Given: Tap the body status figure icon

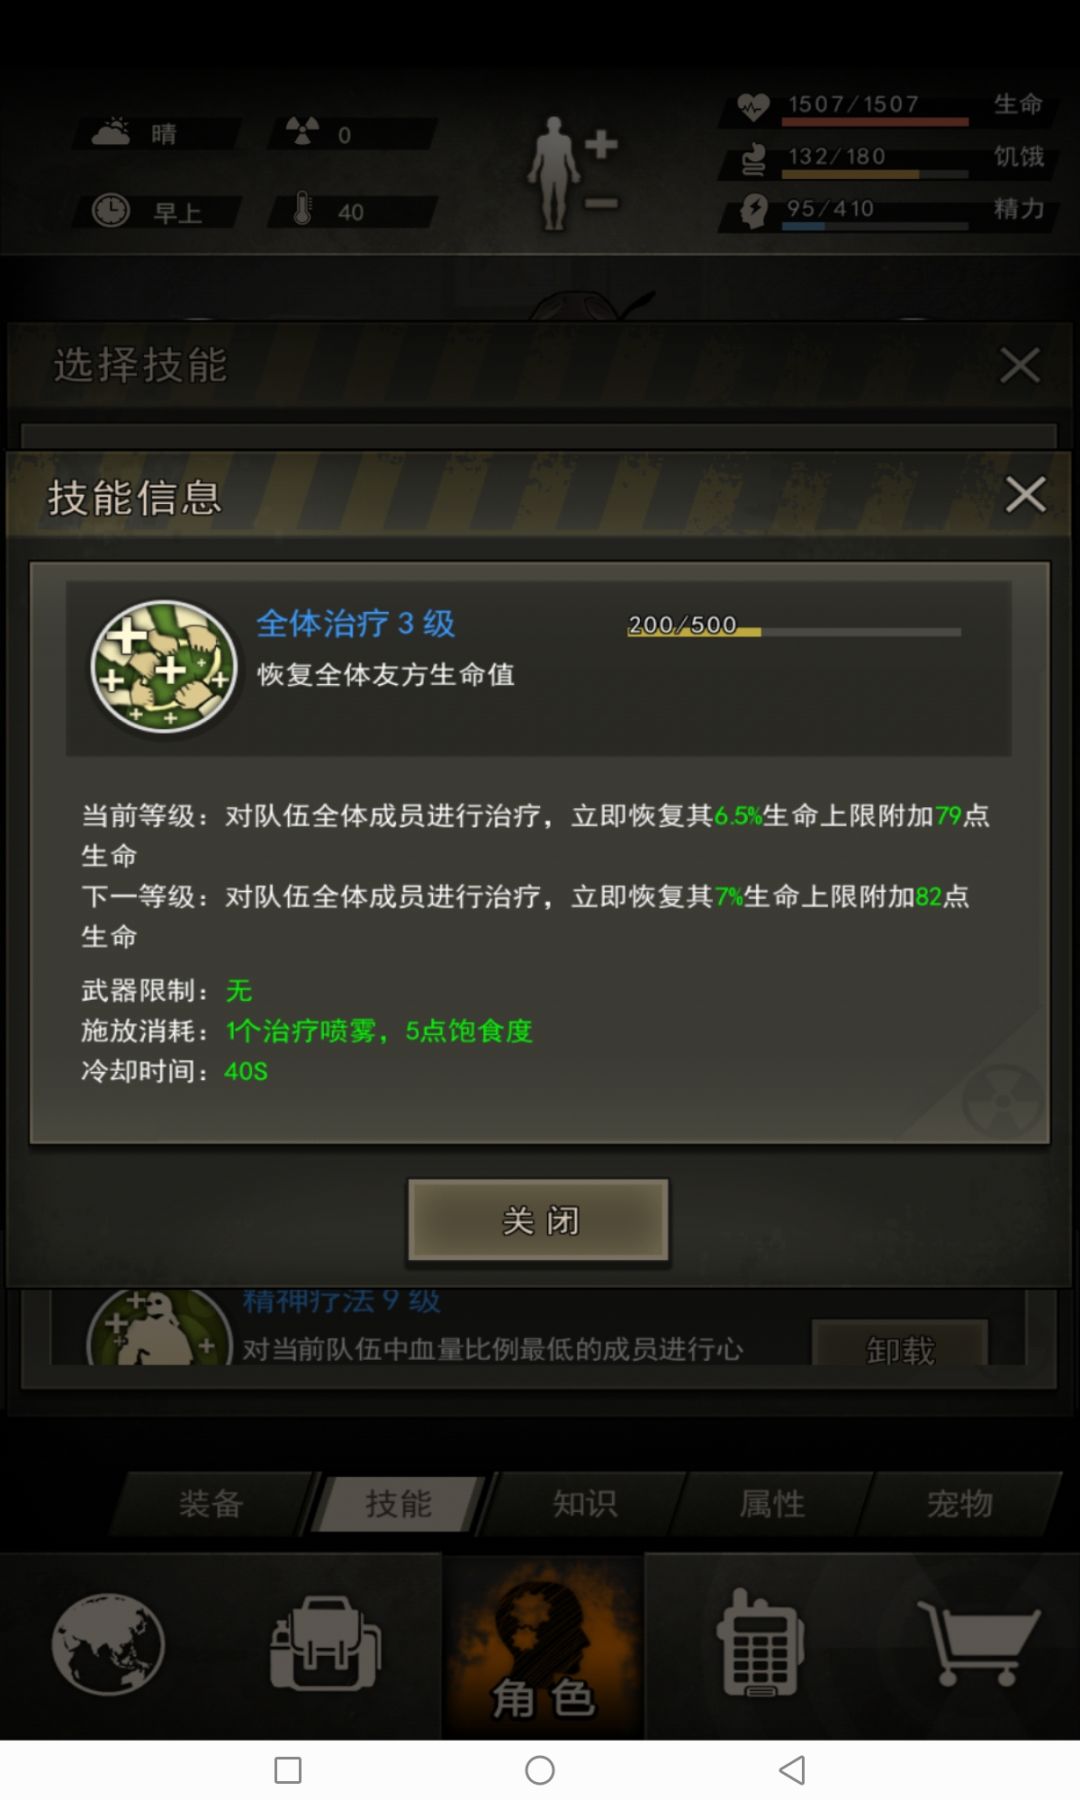Looking at the screenshot, I should tap(574, 172).
